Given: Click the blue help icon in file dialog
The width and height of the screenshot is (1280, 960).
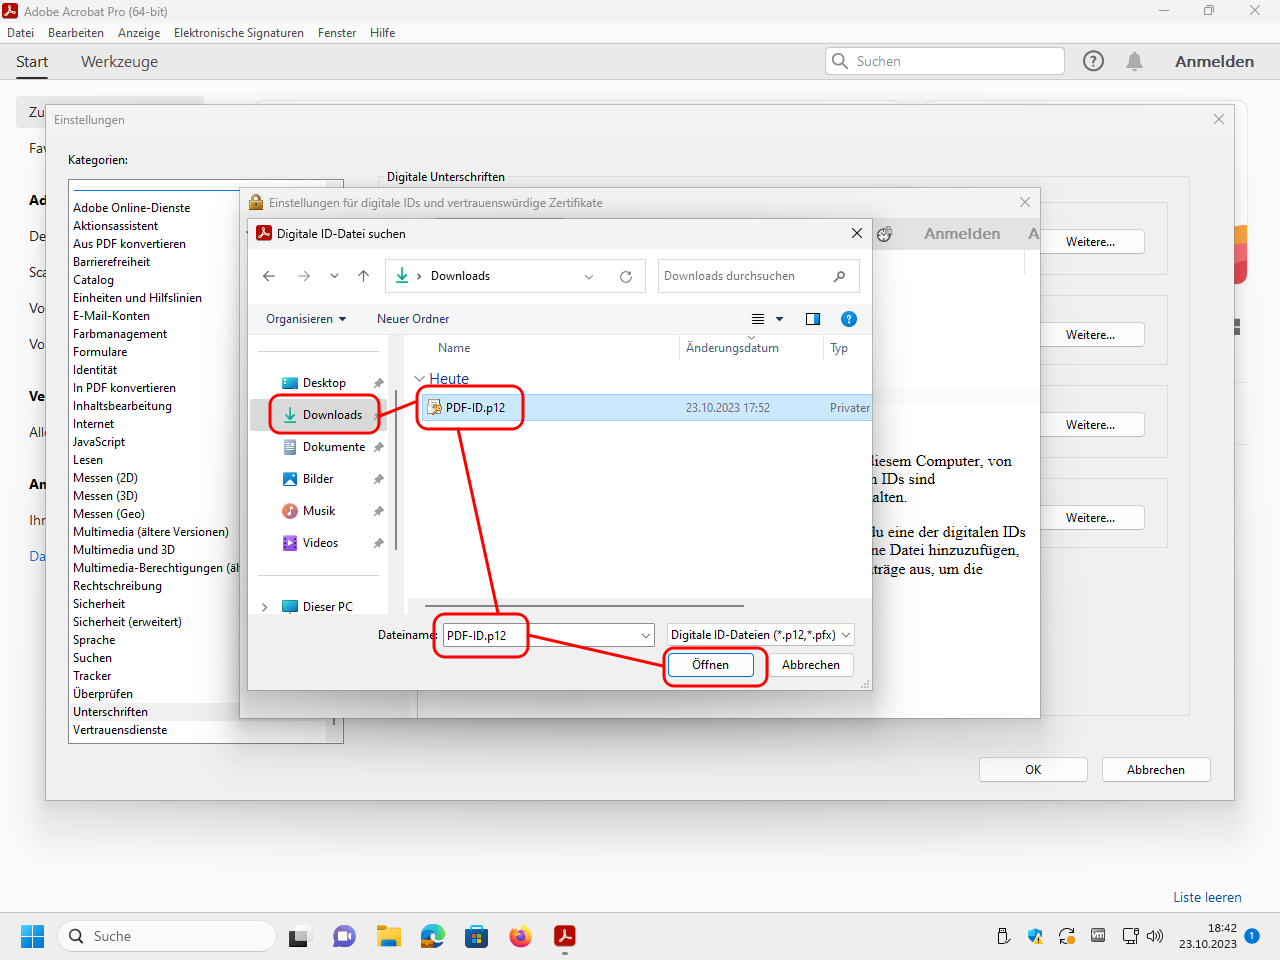Looking at the screenshot, I should point(849,319).
